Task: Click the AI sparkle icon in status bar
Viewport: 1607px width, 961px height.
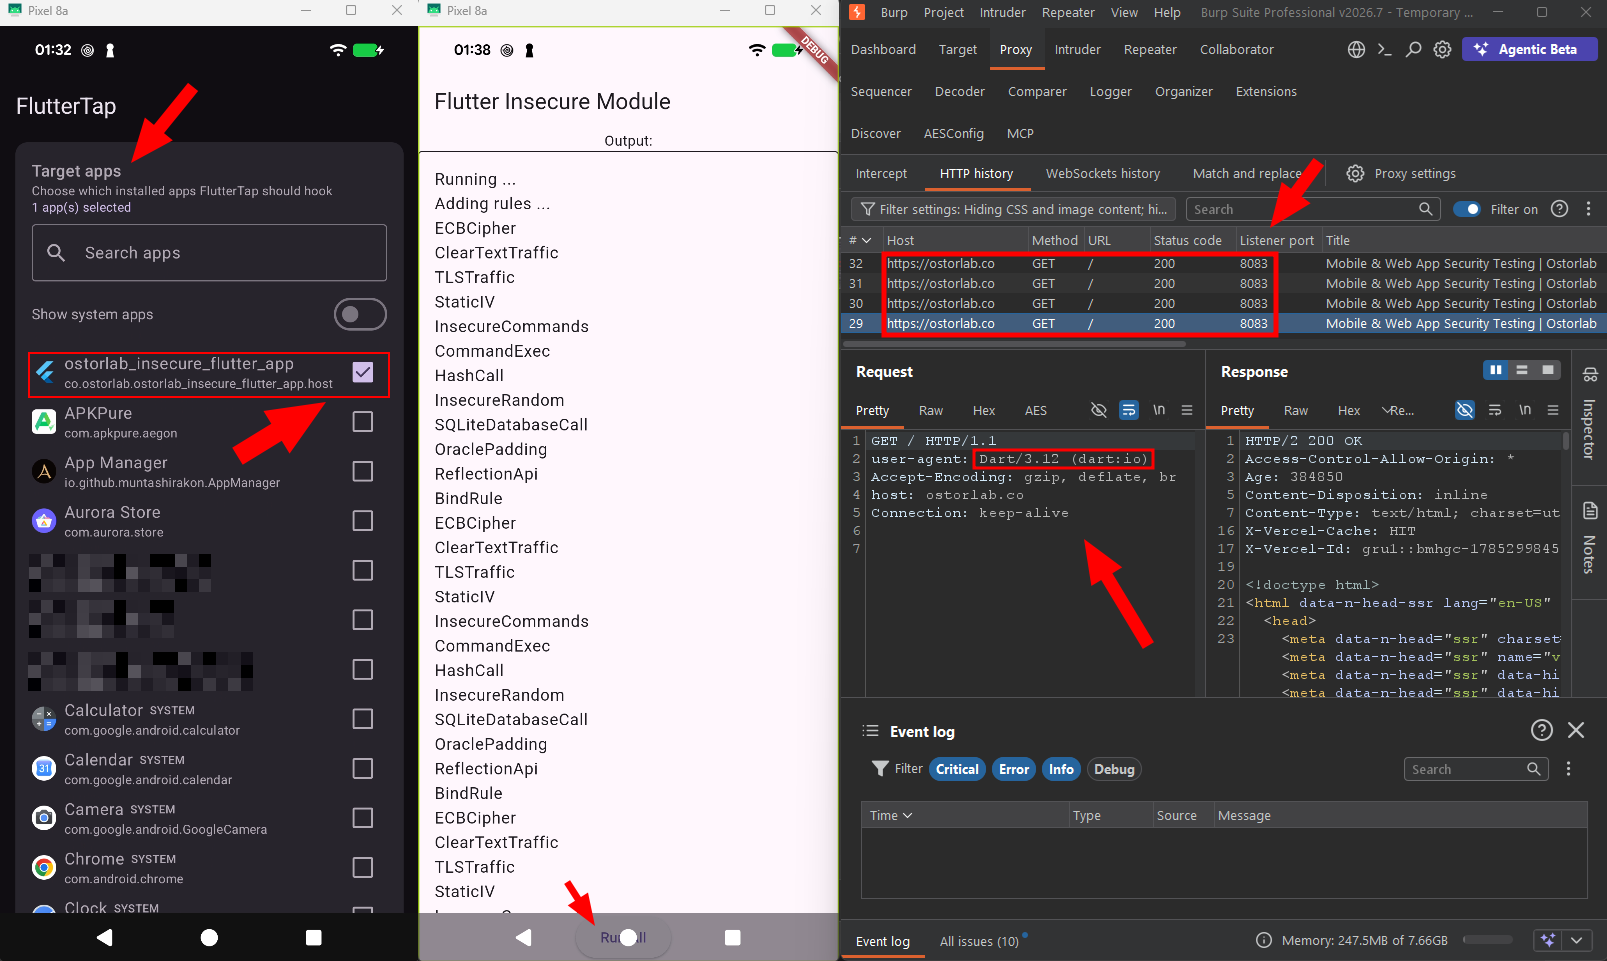Action: (1548, 940)
